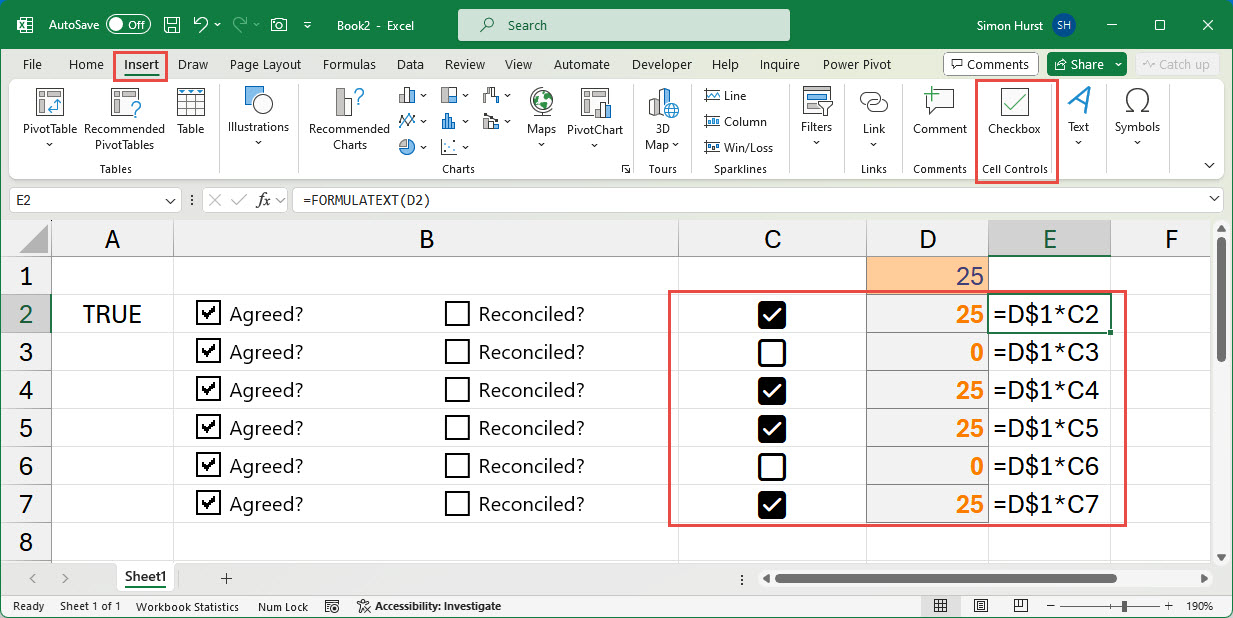Uncheck the checkbox in cell C2
The image size is (1233, 618).
pyautogui.click(x=772, y=315)
